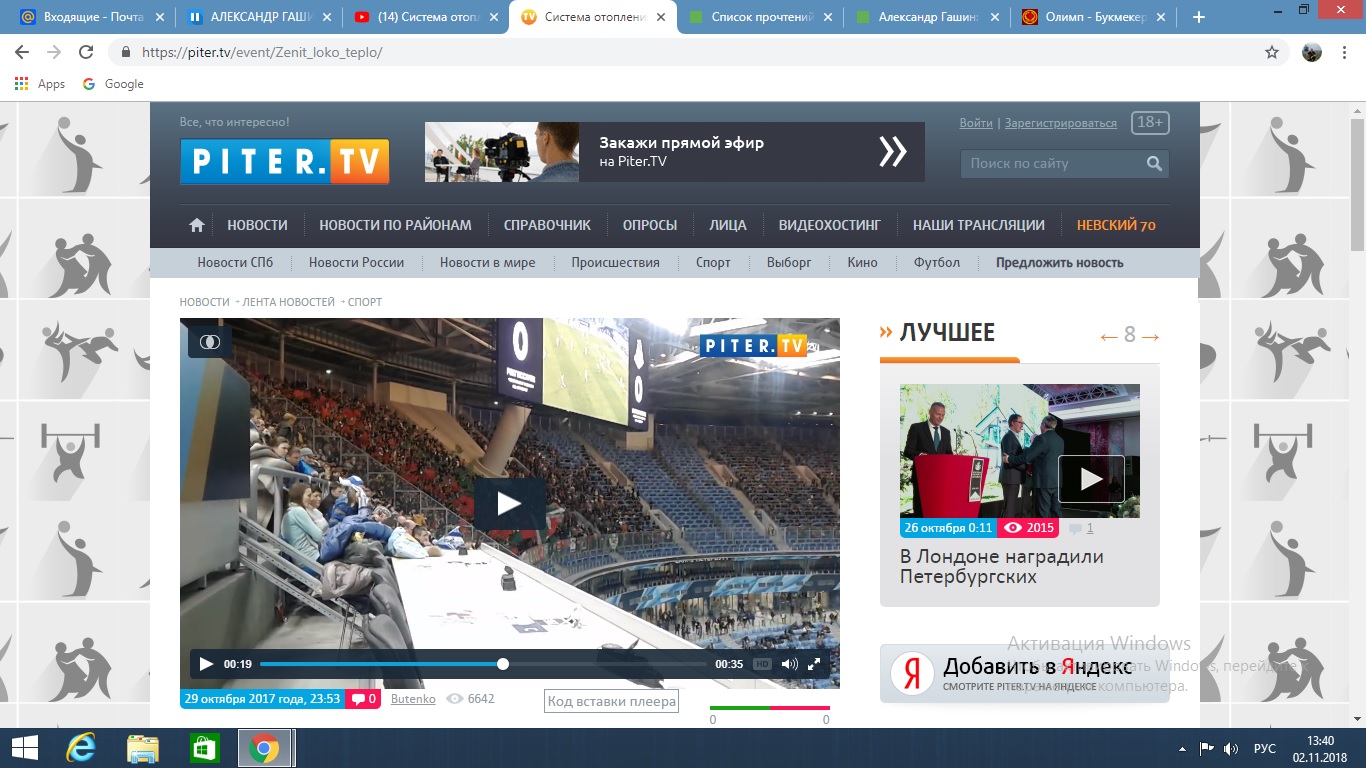The width and height of the screenshot is (1366, 768).
Task: Play the main video with center button
Action: [x=509, y=503]
